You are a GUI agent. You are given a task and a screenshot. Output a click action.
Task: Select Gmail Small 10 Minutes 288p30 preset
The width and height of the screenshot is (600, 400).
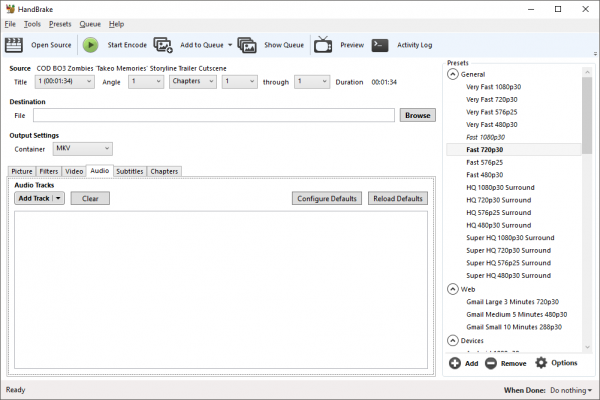click(x=514, y=327)
